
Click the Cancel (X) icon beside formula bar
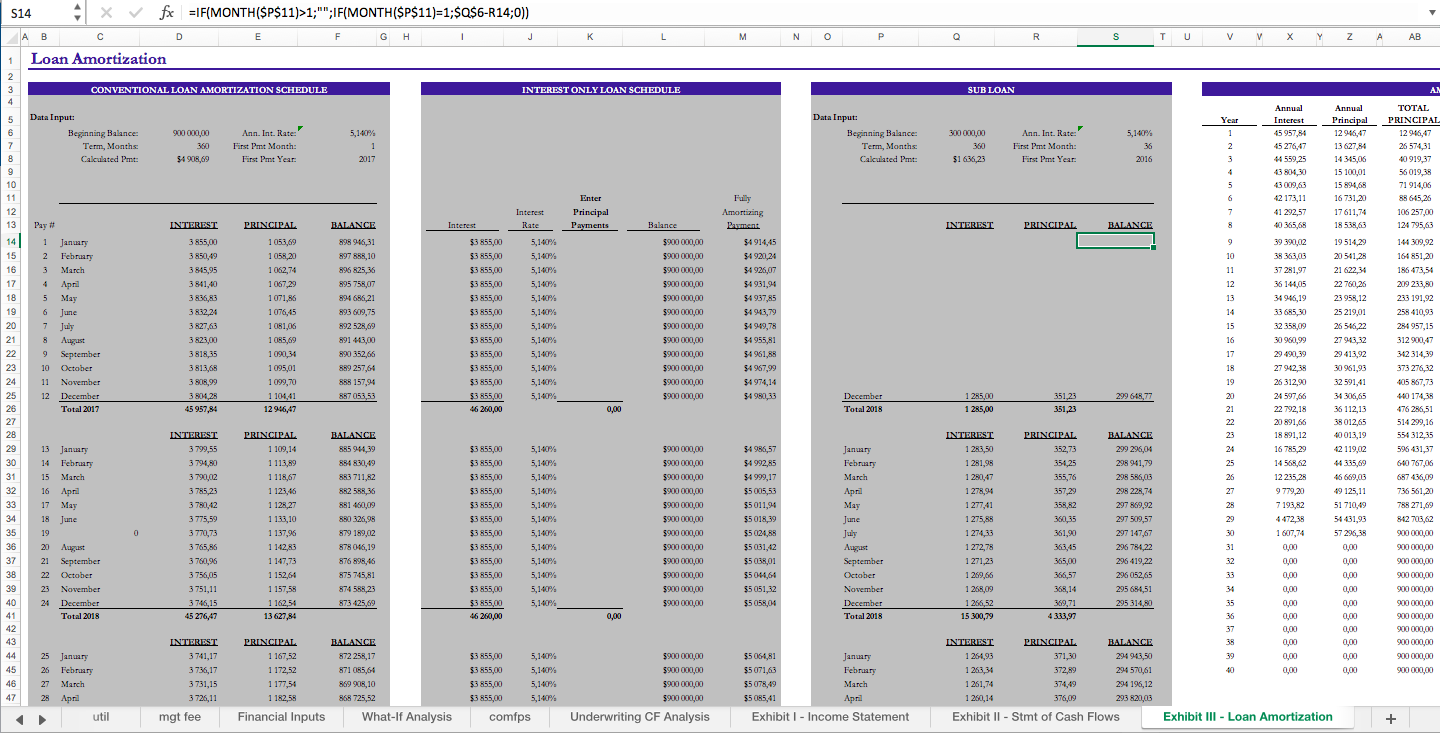pyautogui.click(x=108, y=13)
